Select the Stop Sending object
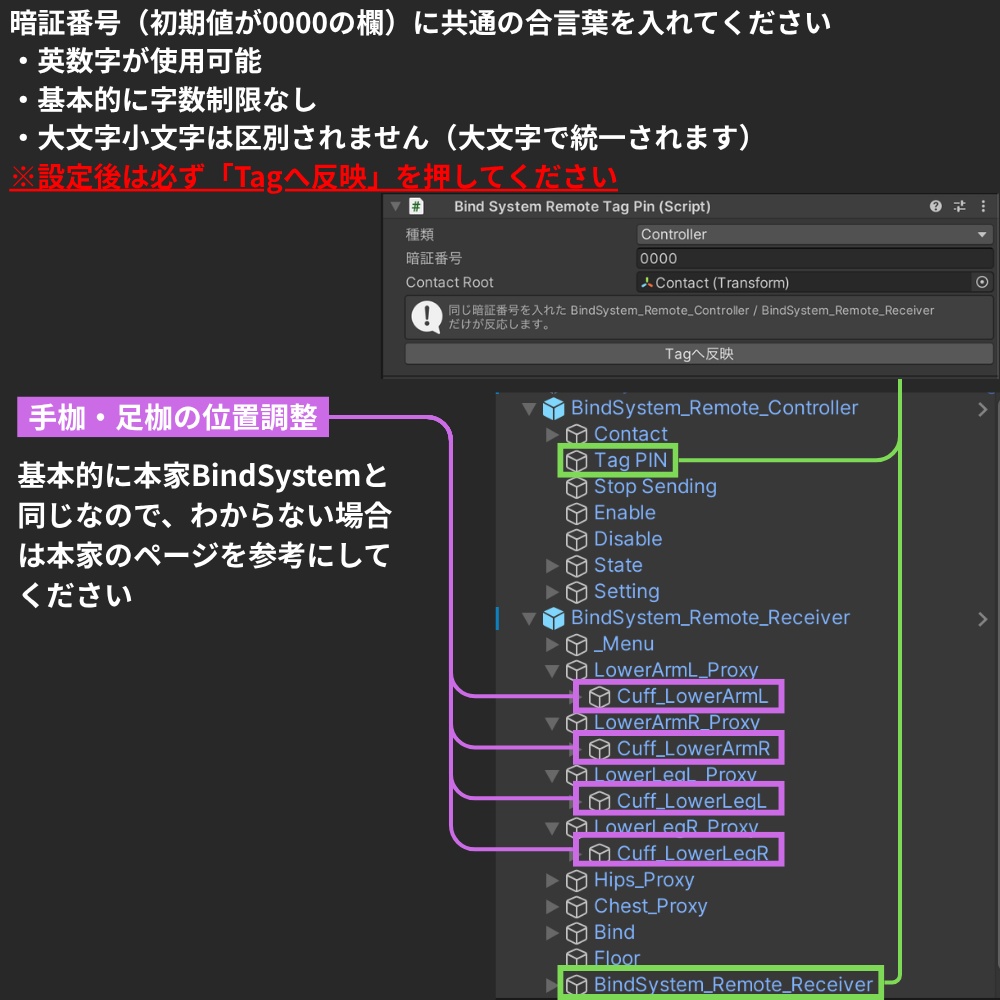The image size is (1000, 1000). [x=655, y=487]
